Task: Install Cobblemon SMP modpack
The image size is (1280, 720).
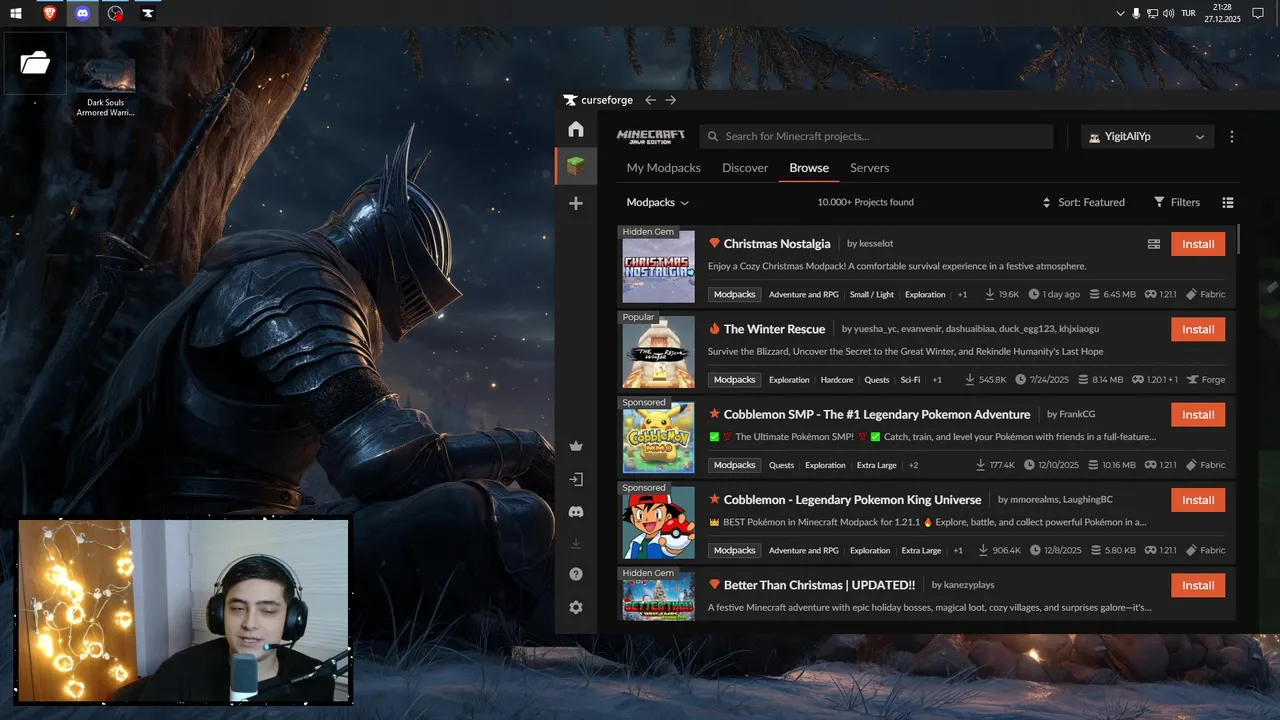Action: click(x=1198, y=415)
